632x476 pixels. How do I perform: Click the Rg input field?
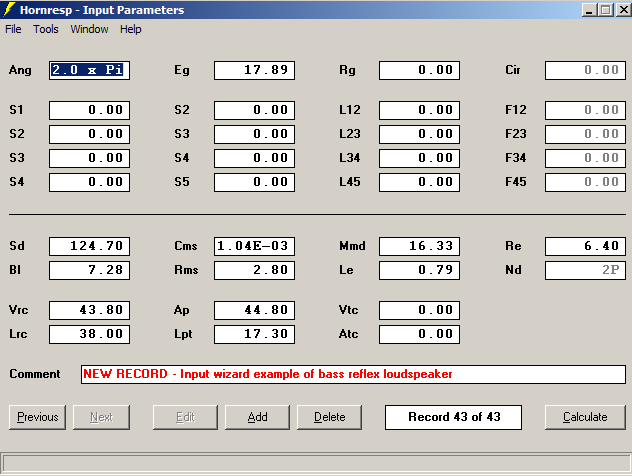[419, 71]
